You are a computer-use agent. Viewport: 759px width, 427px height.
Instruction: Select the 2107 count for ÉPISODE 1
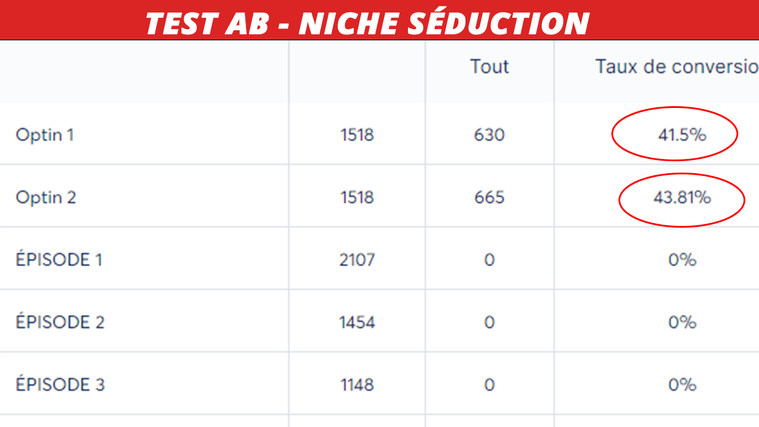357,260
